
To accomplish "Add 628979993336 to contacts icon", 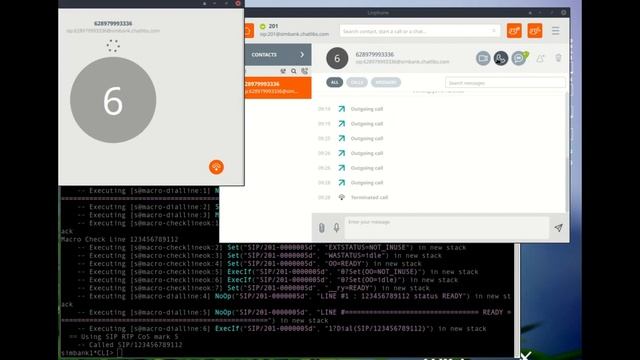I will point(540,58).
